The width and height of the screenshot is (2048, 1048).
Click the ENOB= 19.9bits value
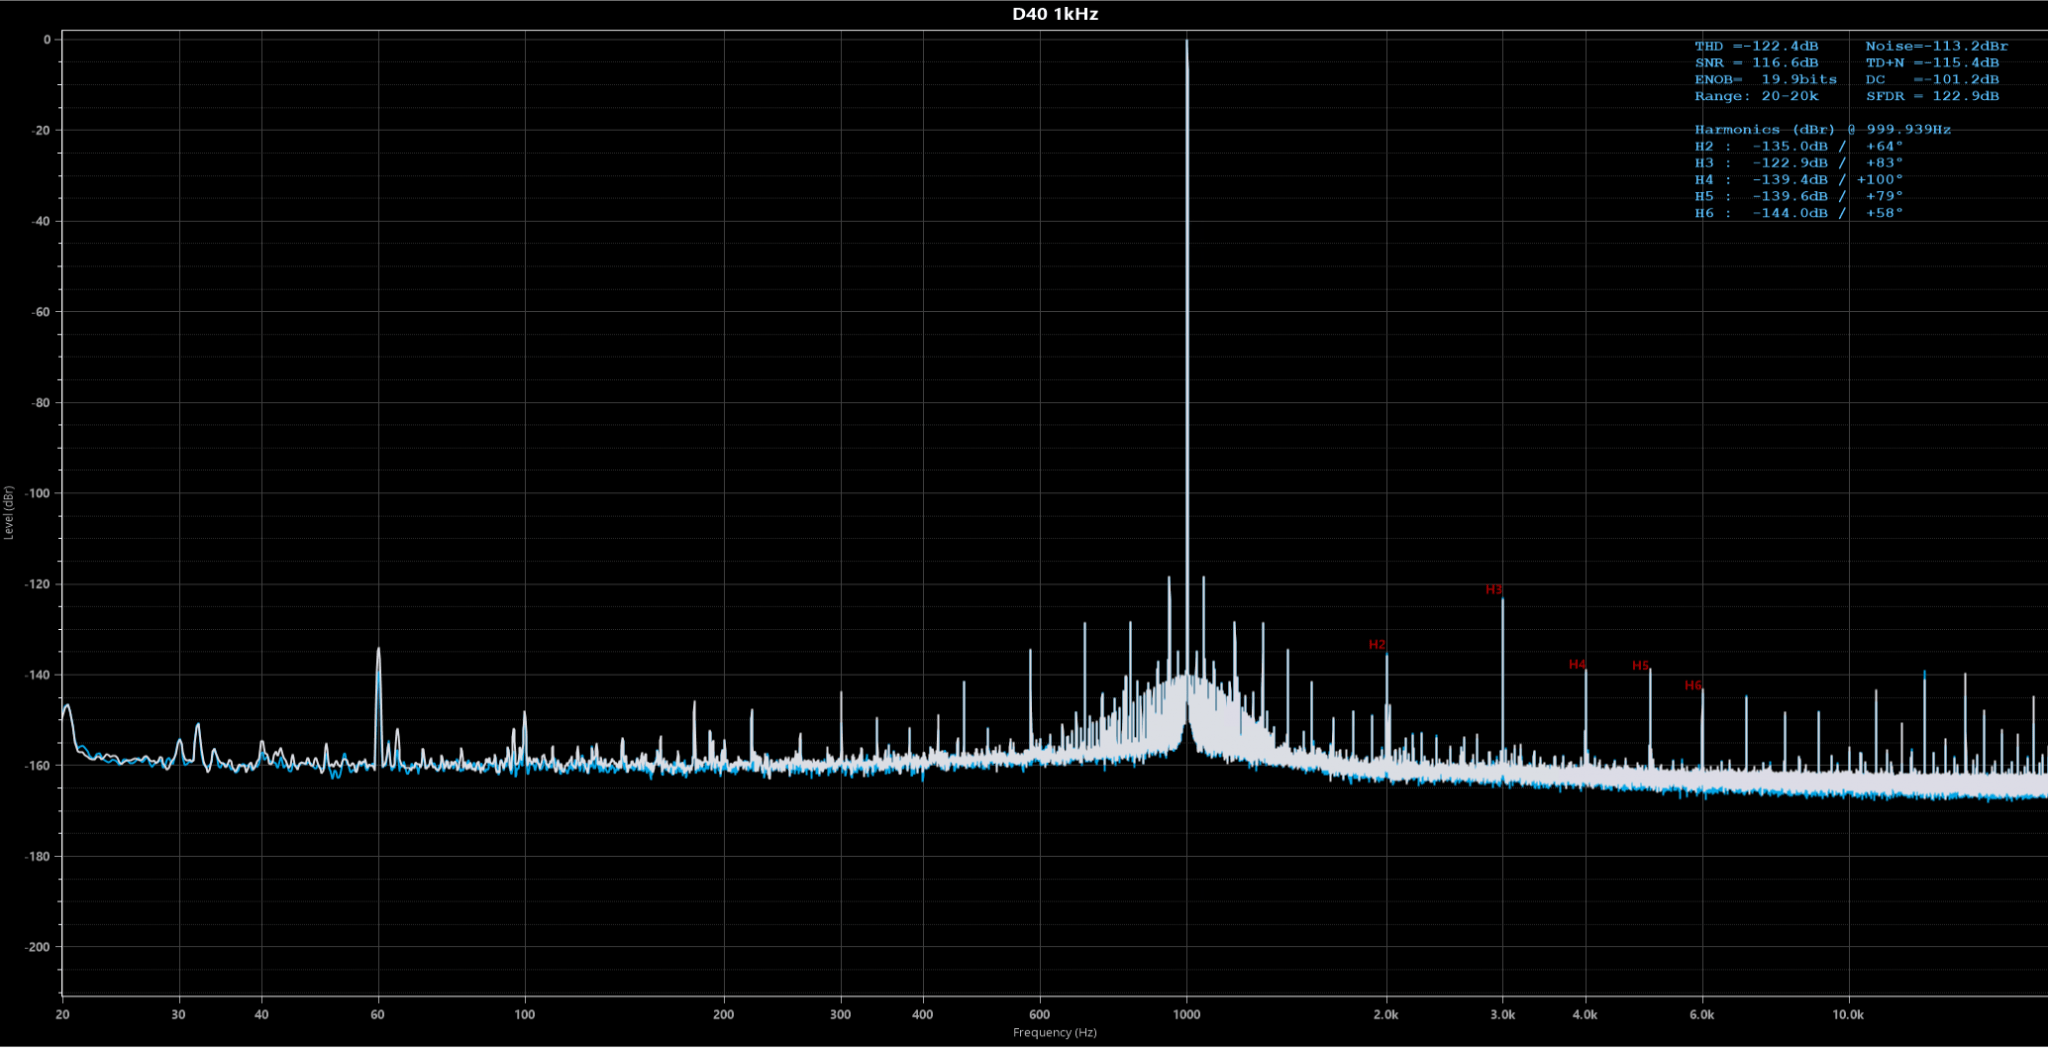tap(1765, 80)
